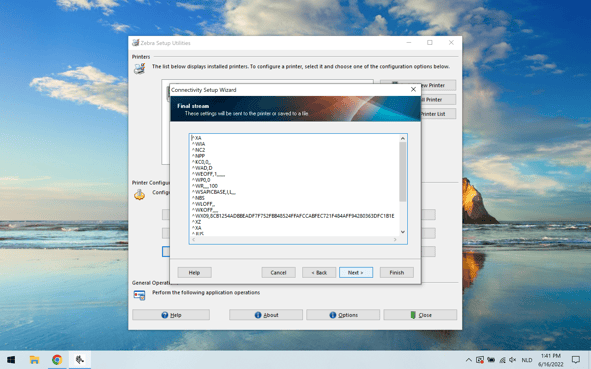Click the ^NC2 line in stream

coord(199,150)
